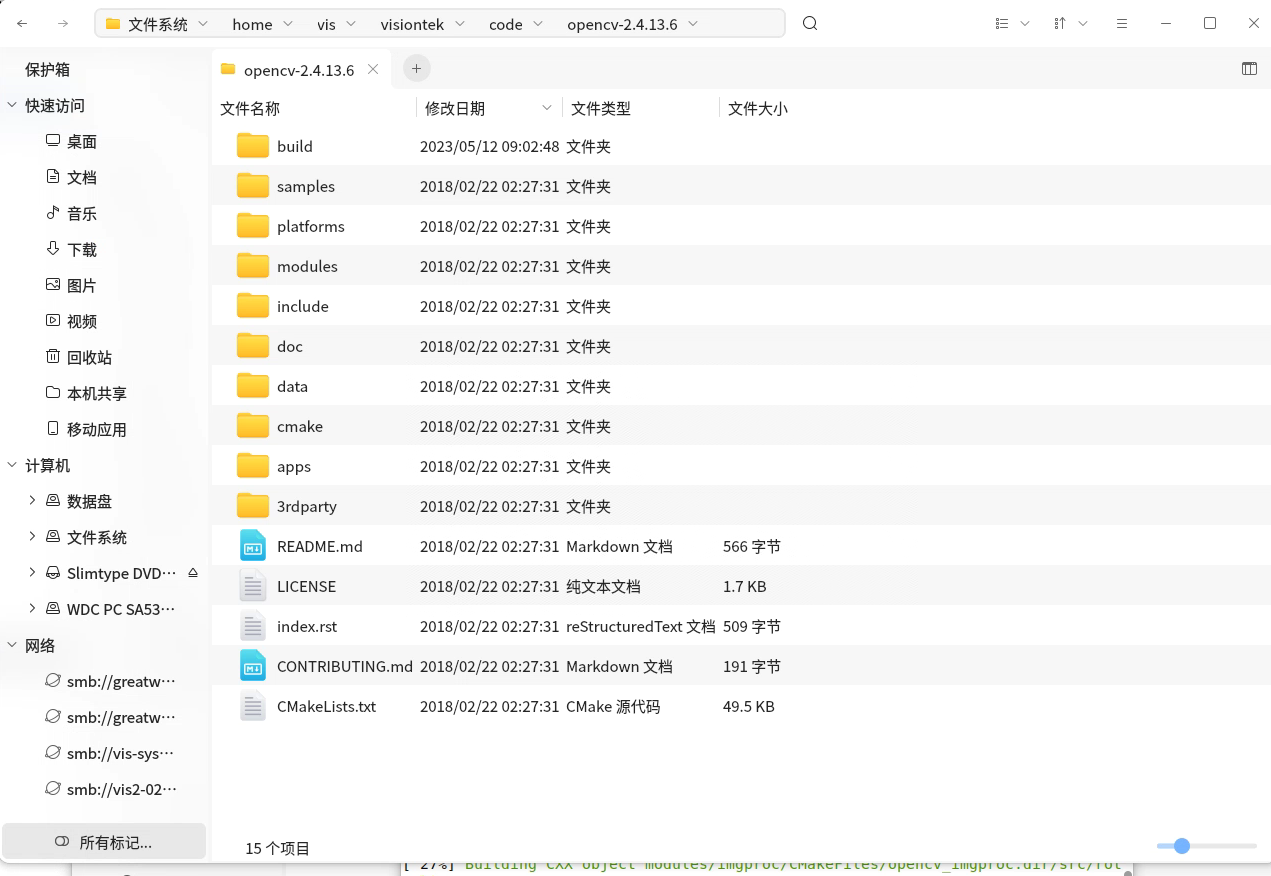The height and width of the screenshot is (876, 1271).
Task: Expand the 数据盘 tree node
Action: (32, 501)
